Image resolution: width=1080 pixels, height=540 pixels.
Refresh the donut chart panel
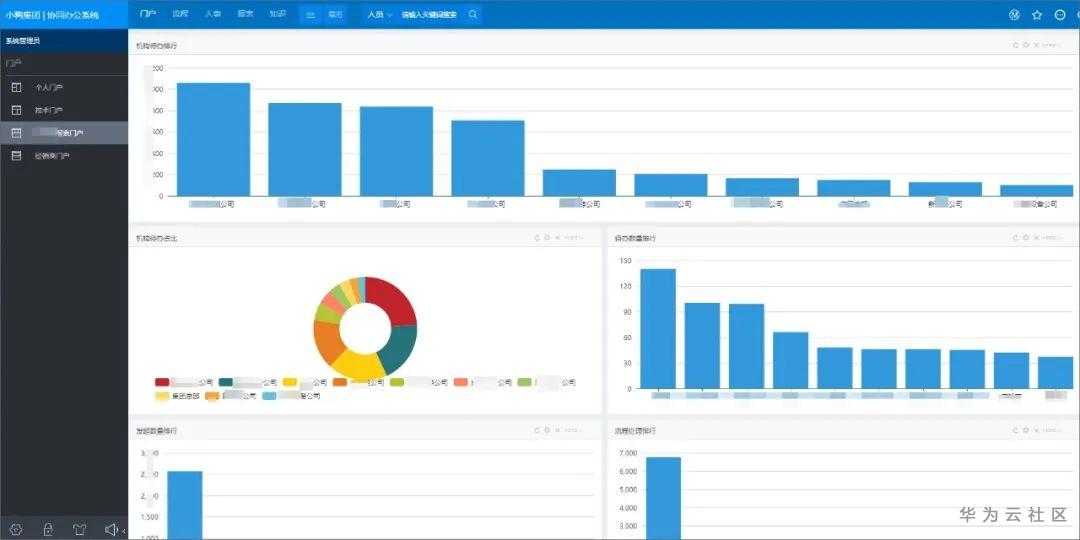[x=537, y=238]
